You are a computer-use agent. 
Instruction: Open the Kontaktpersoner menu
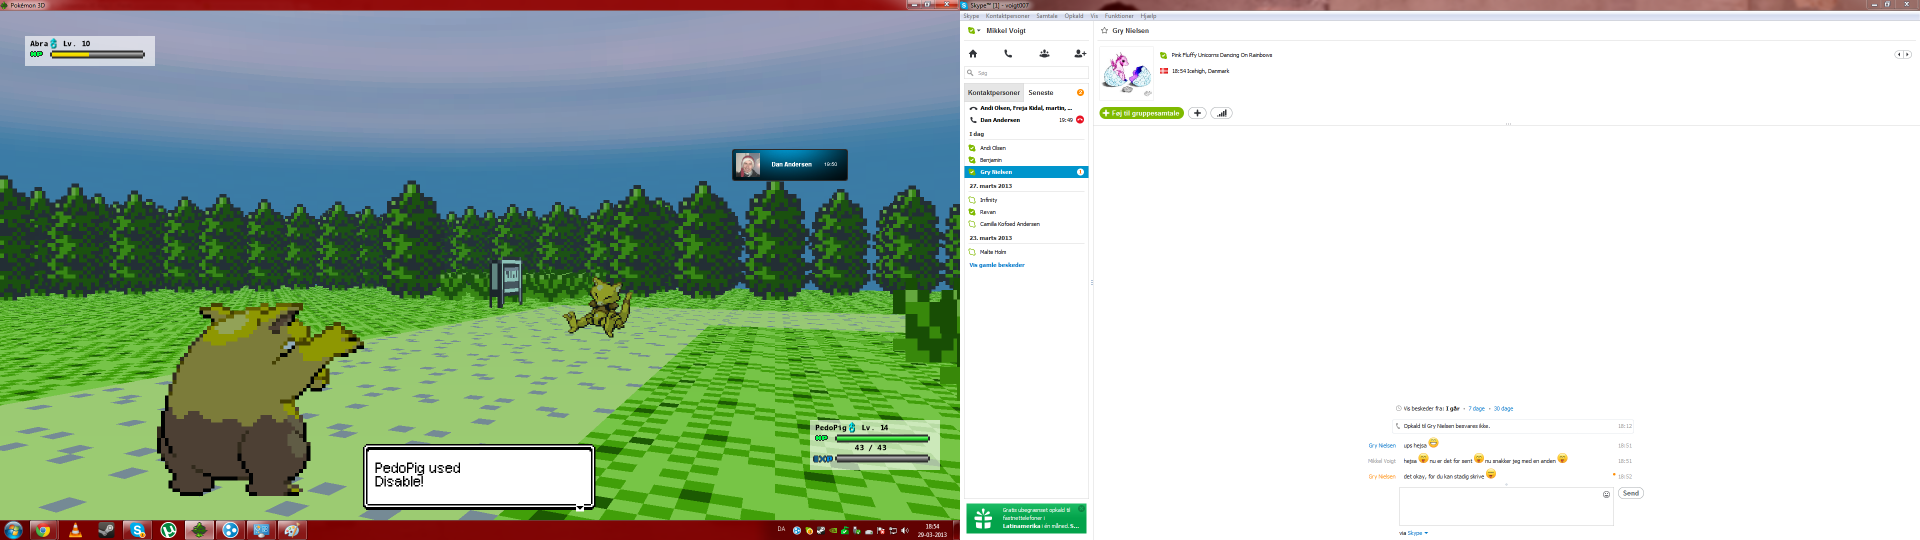click(x=1007, y=16)
